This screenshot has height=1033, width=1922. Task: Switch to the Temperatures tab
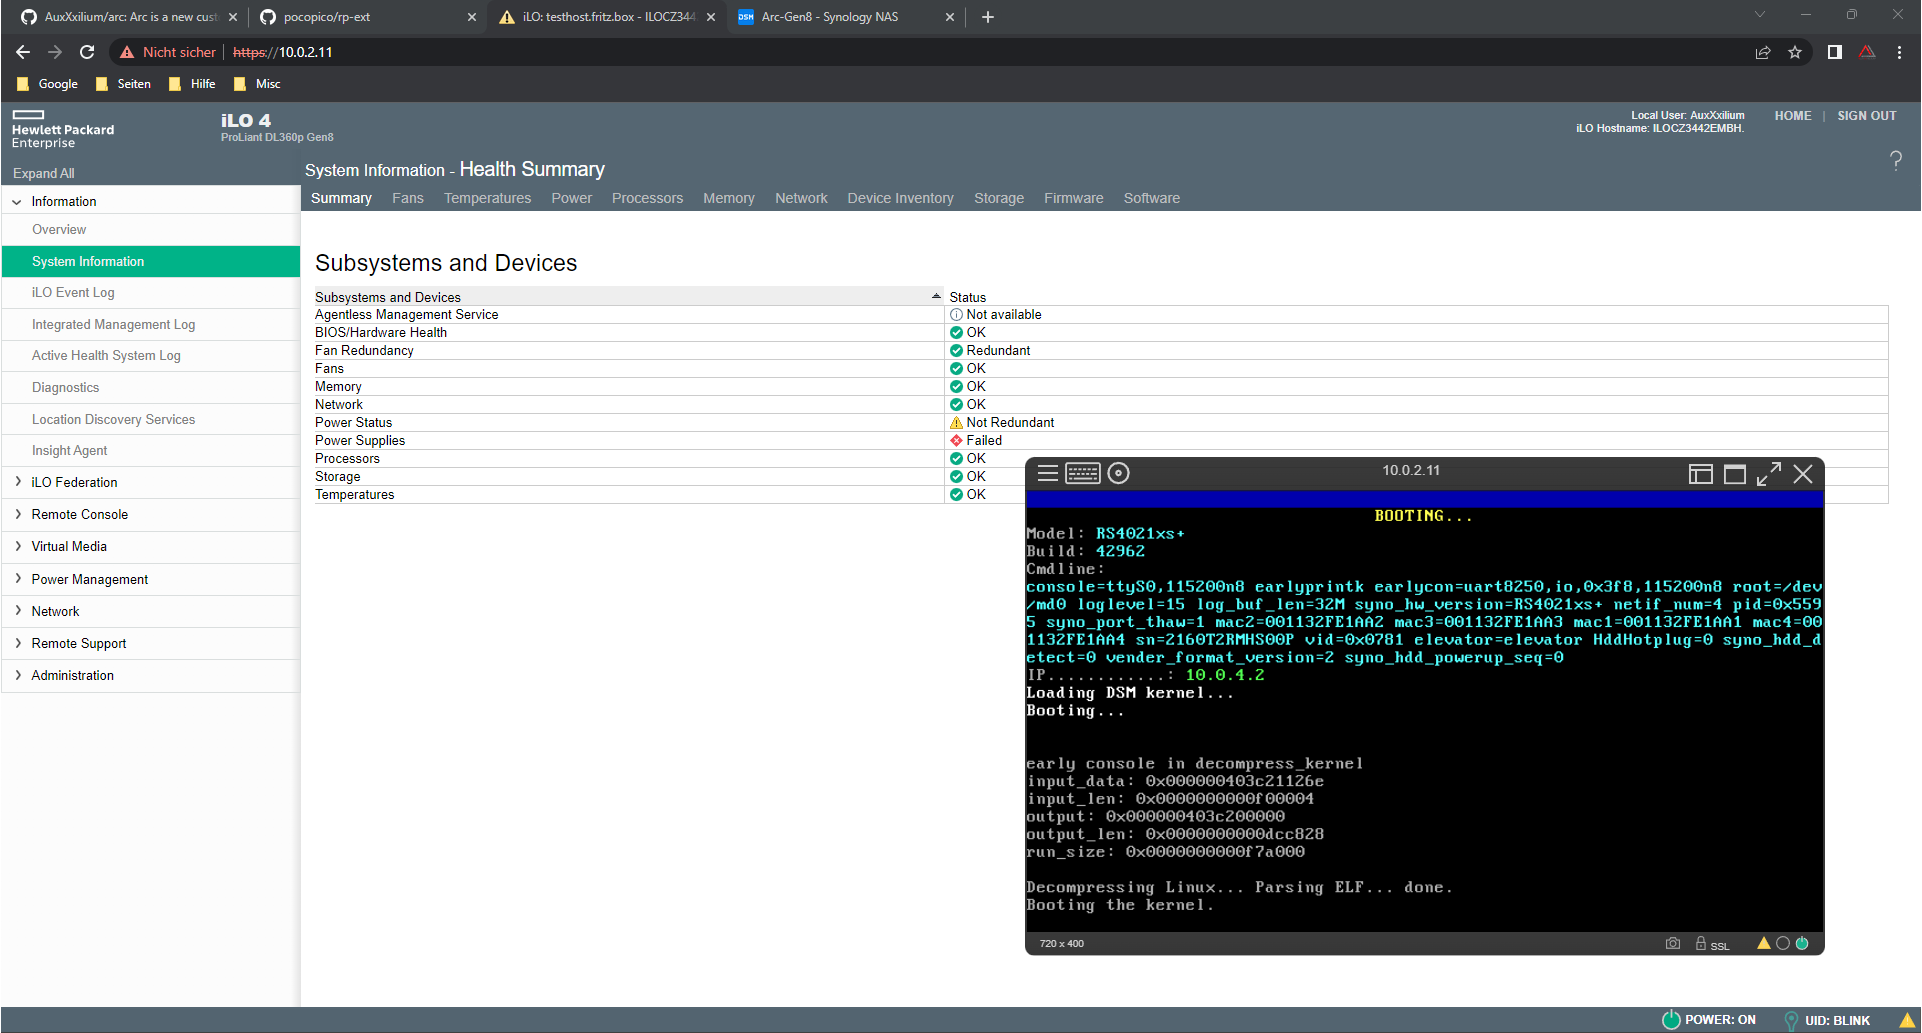(487, 198)
